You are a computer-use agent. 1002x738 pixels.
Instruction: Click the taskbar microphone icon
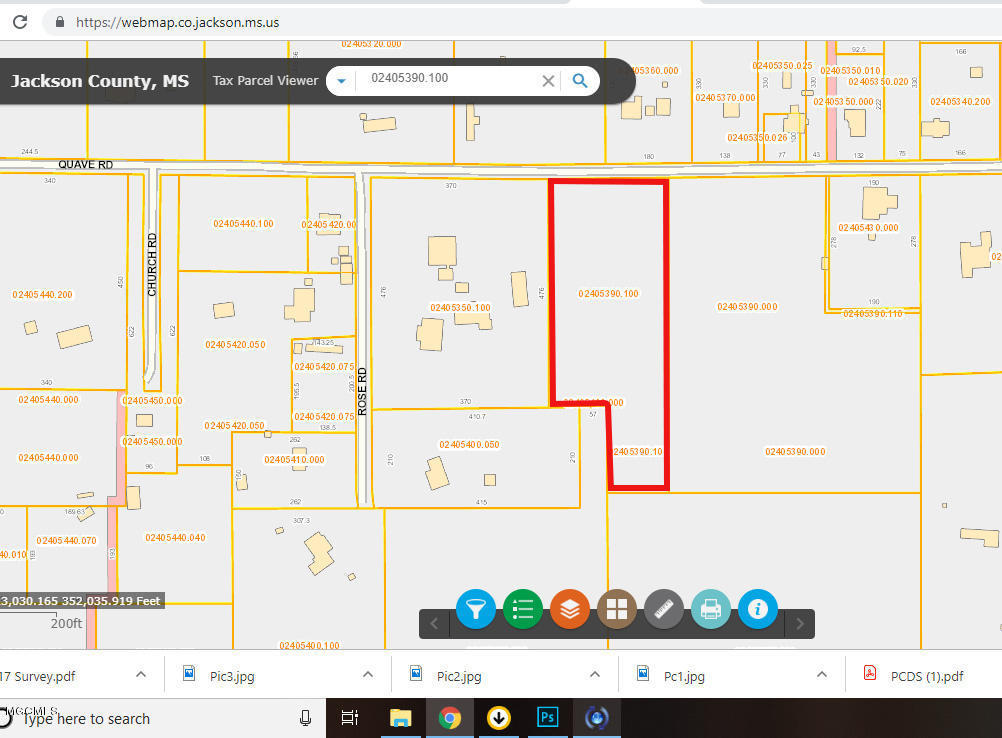305,719
